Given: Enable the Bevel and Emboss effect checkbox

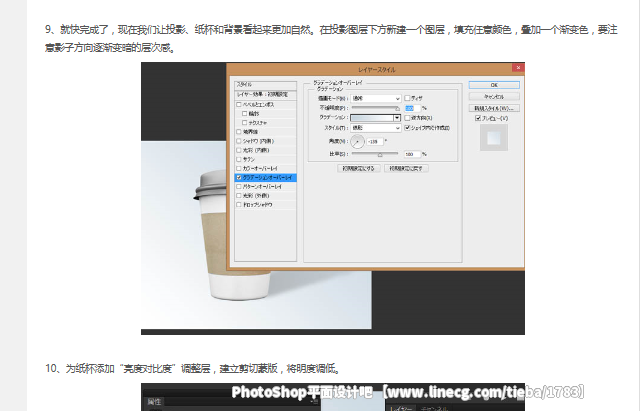Looking at the screenshot, I should click(237, 103).
